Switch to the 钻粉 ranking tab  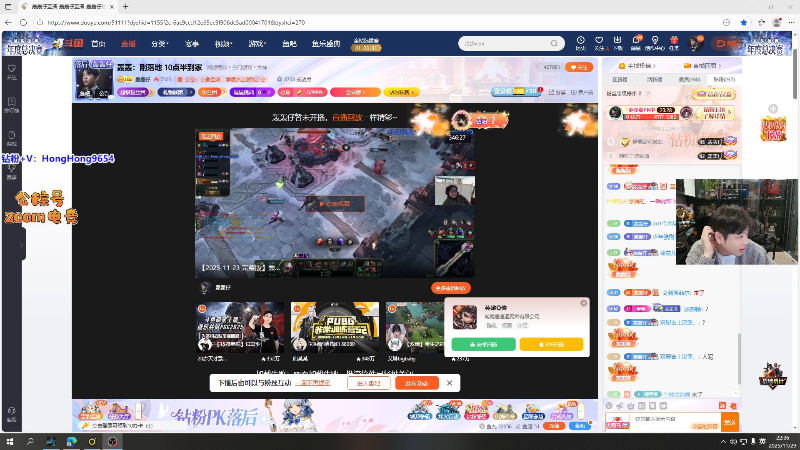[x=723, y=80]
